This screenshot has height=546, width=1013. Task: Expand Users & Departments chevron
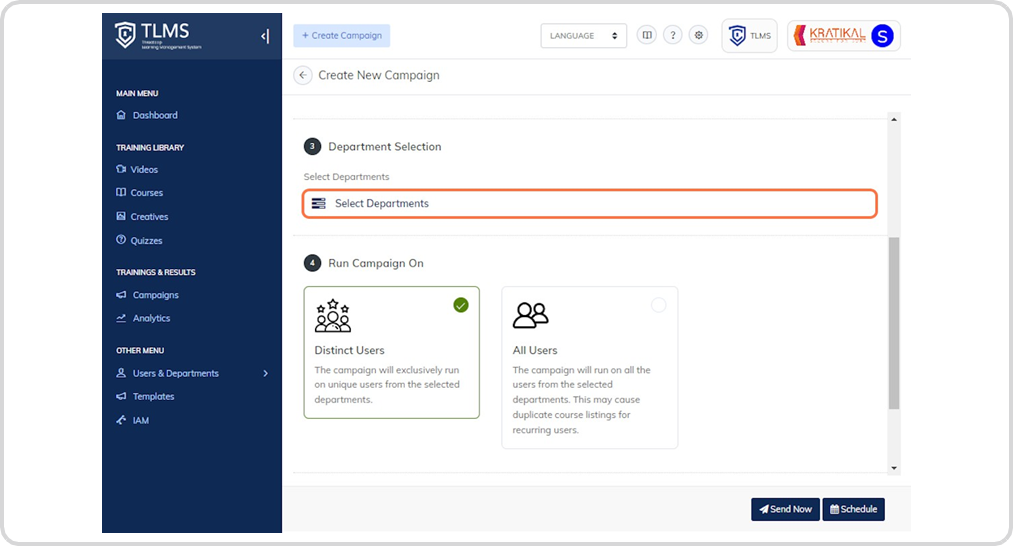pyautogui.click(x=266, y=373)
